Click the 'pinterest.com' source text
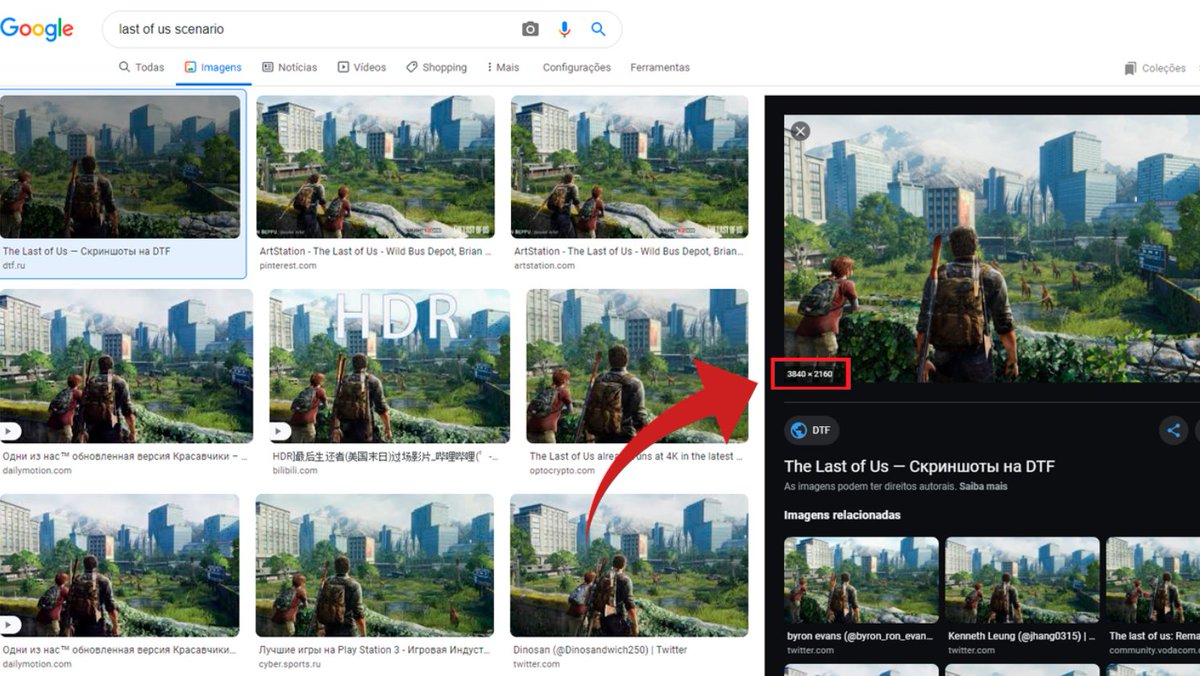This screenshot has width=1200, height=676. (288, 266)
